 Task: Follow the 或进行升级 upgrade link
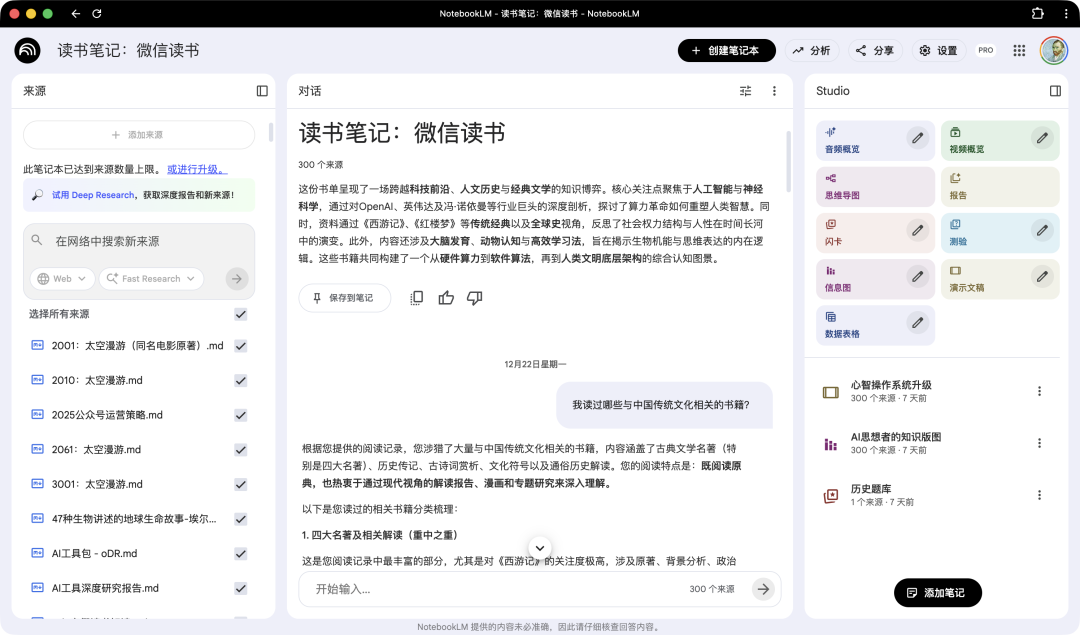point(197,169)
